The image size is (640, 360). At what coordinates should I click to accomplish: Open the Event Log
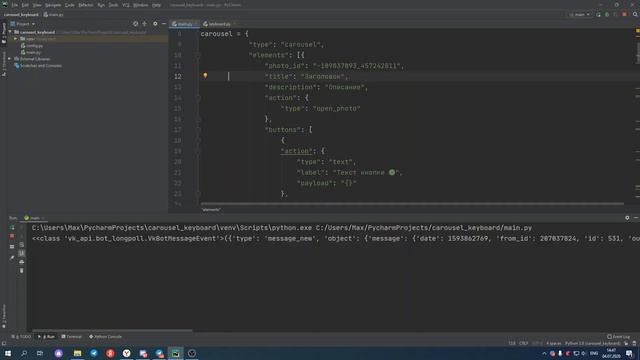(x=619, y=337)
